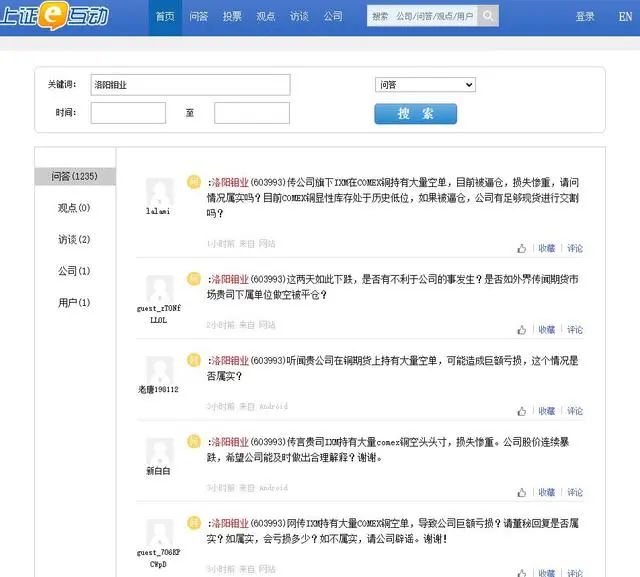Viewport: 640px width, 577px height.
Task: Open avatar of user guest_zTONf LLOL
Action: pos(159,288)
